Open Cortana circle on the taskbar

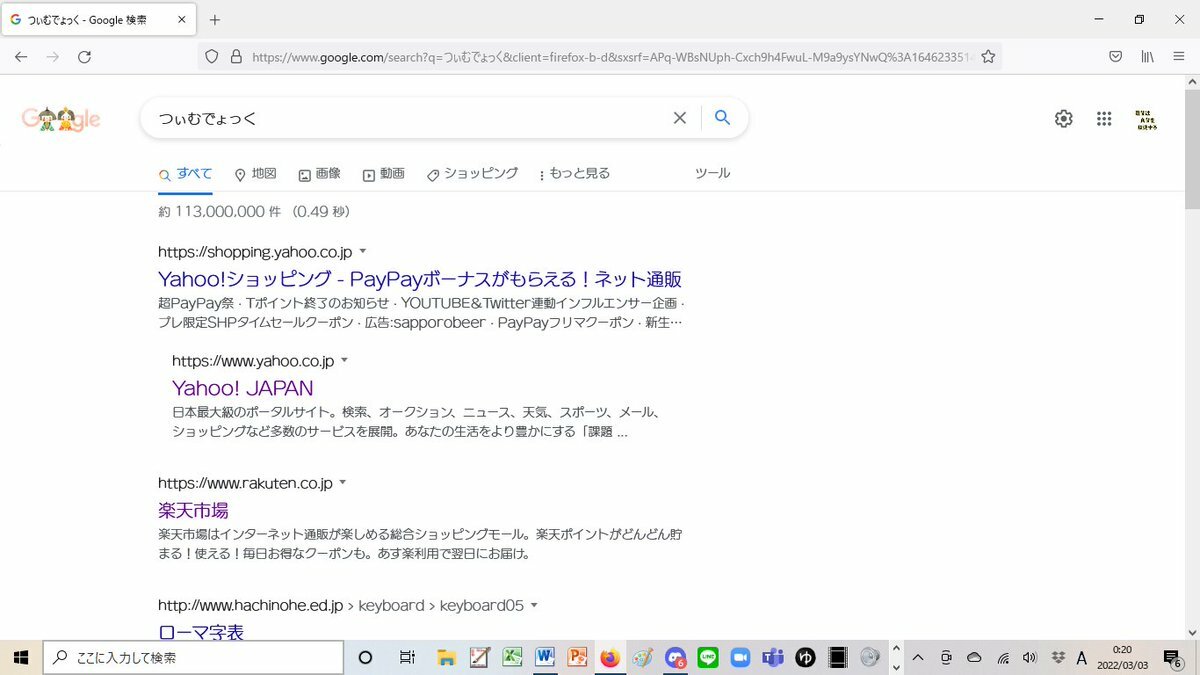(365, 657)
